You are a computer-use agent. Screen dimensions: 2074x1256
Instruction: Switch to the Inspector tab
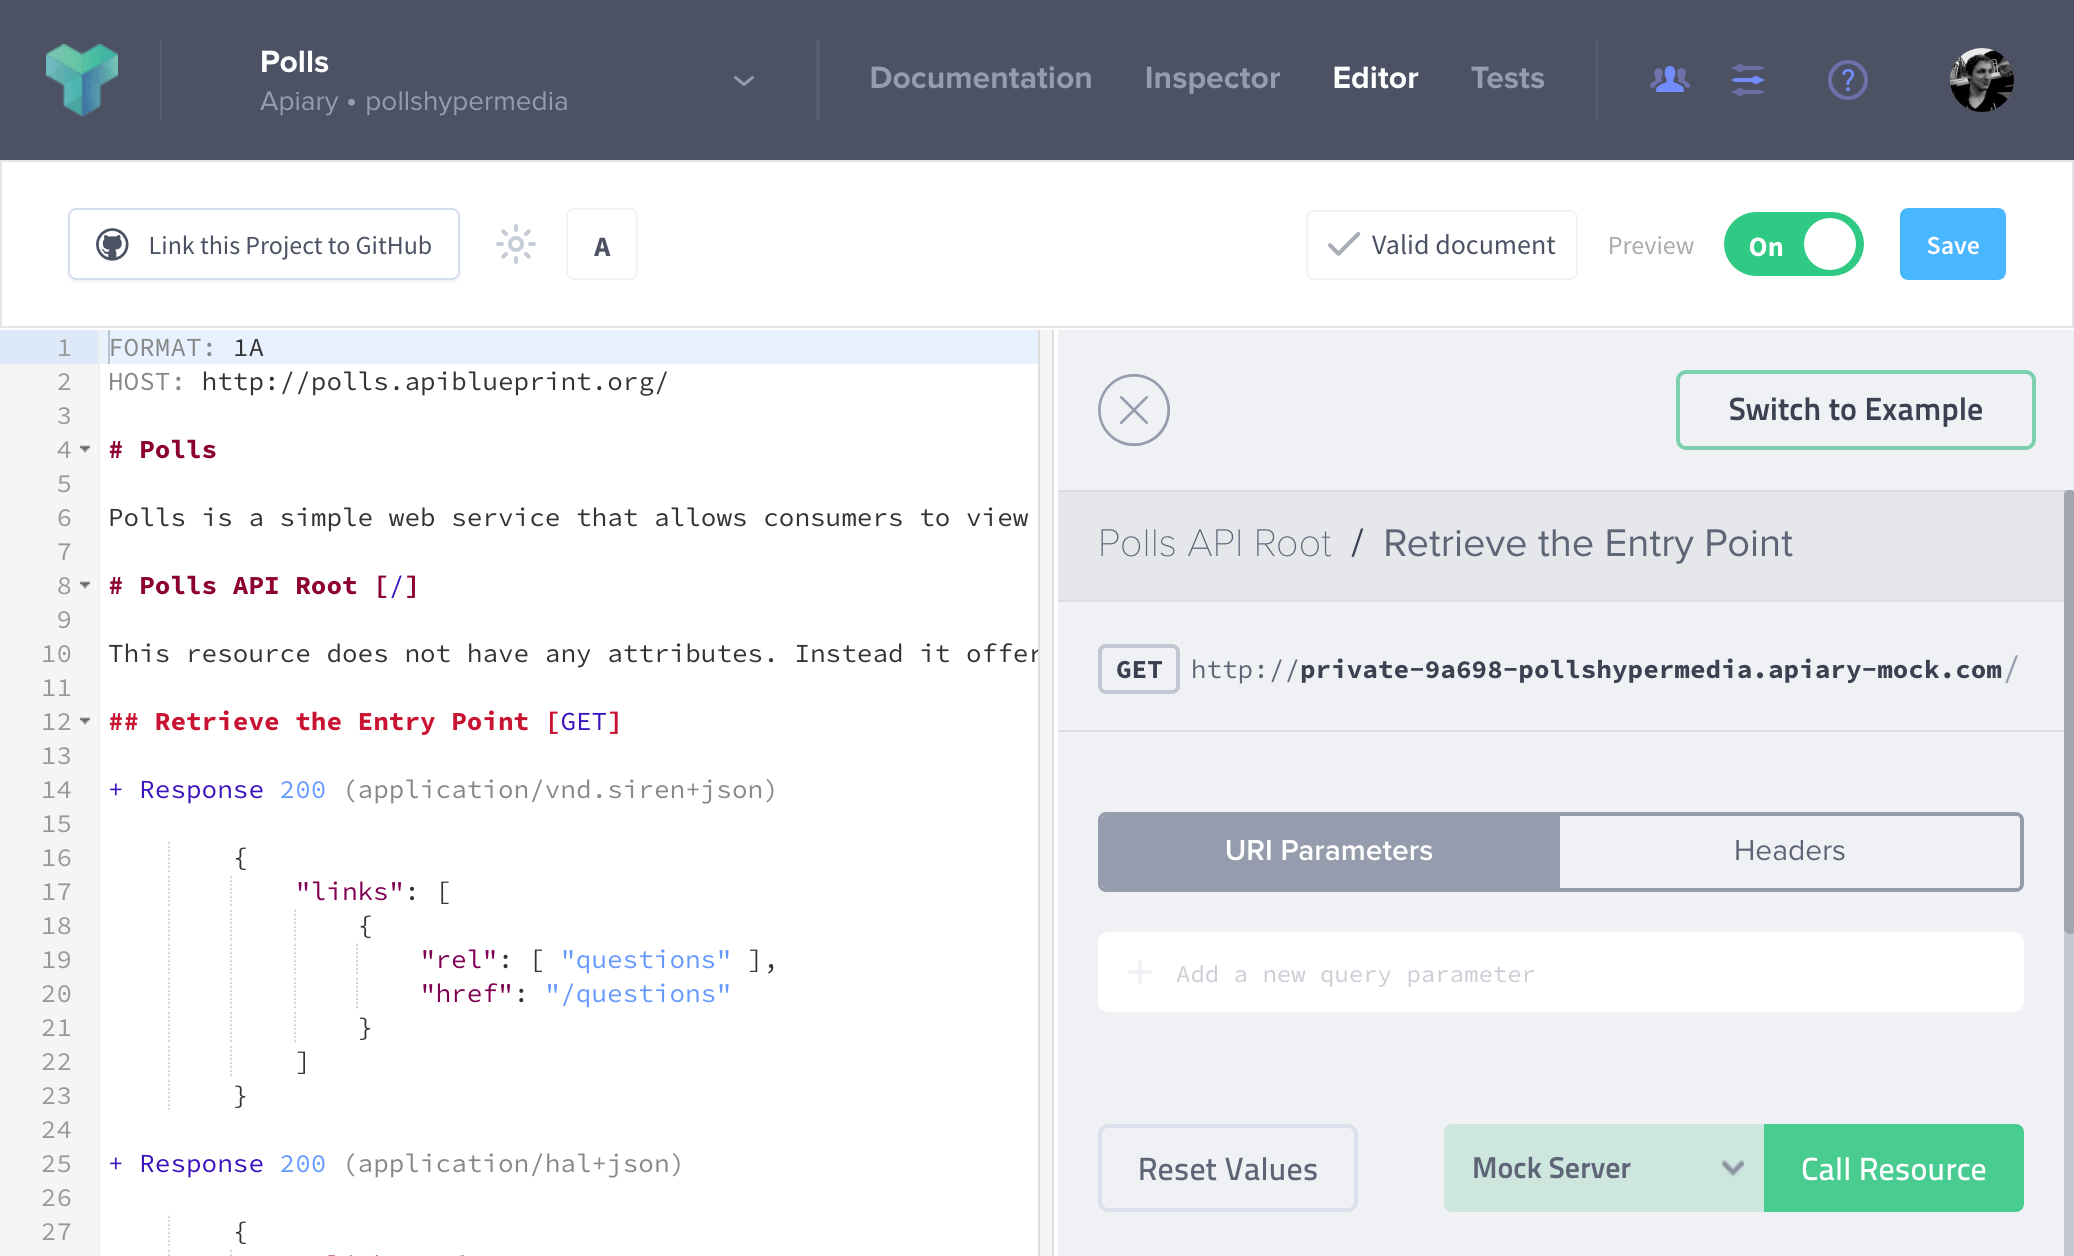click(x=1213, y=77)
